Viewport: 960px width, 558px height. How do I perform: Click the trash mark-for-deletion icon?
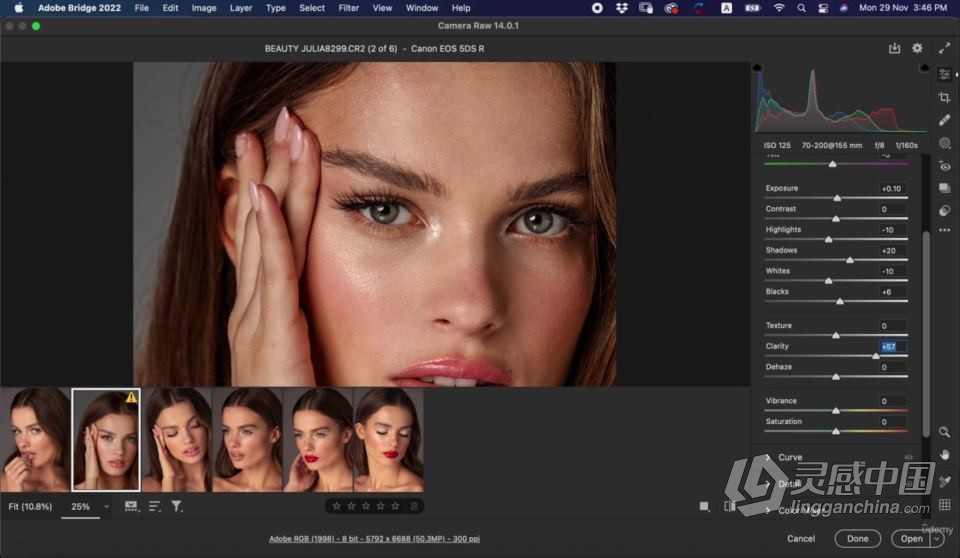click(x=414, y=506)
